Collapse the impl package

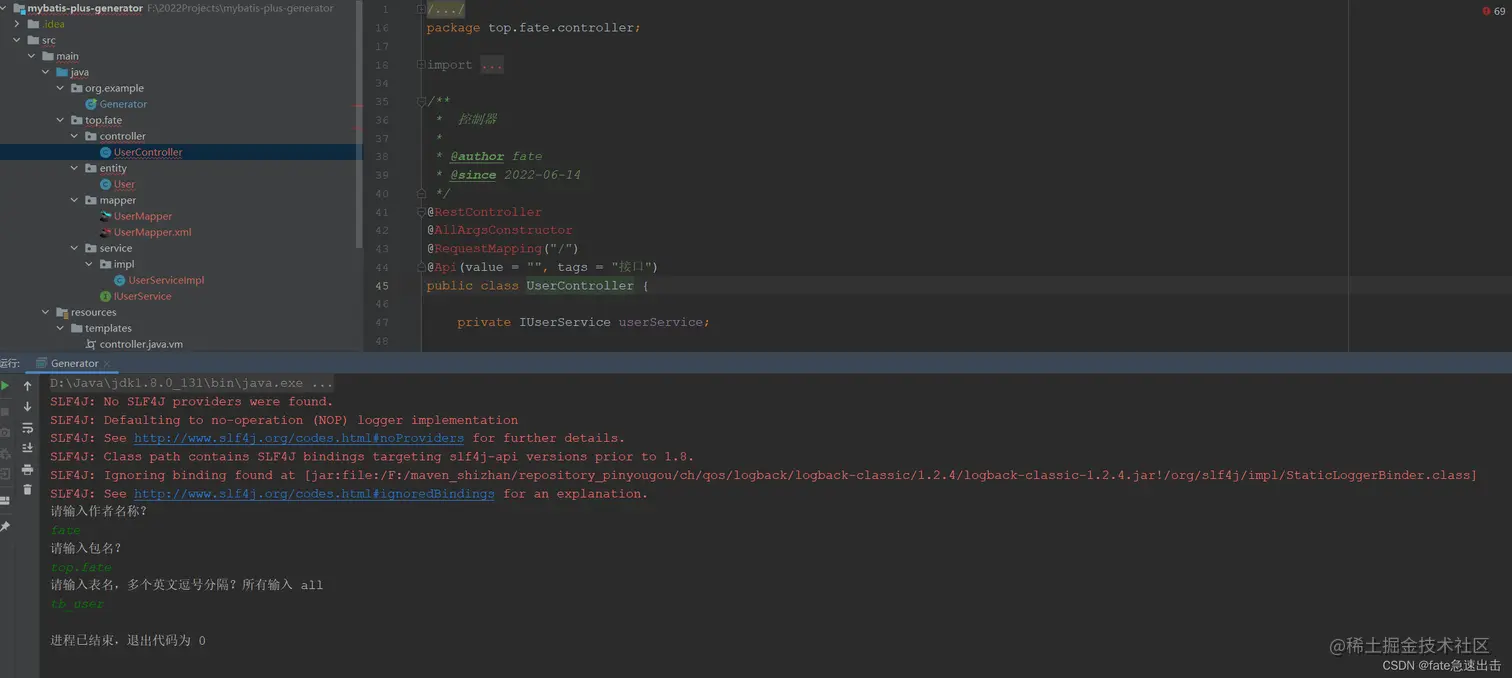[90, 264]
